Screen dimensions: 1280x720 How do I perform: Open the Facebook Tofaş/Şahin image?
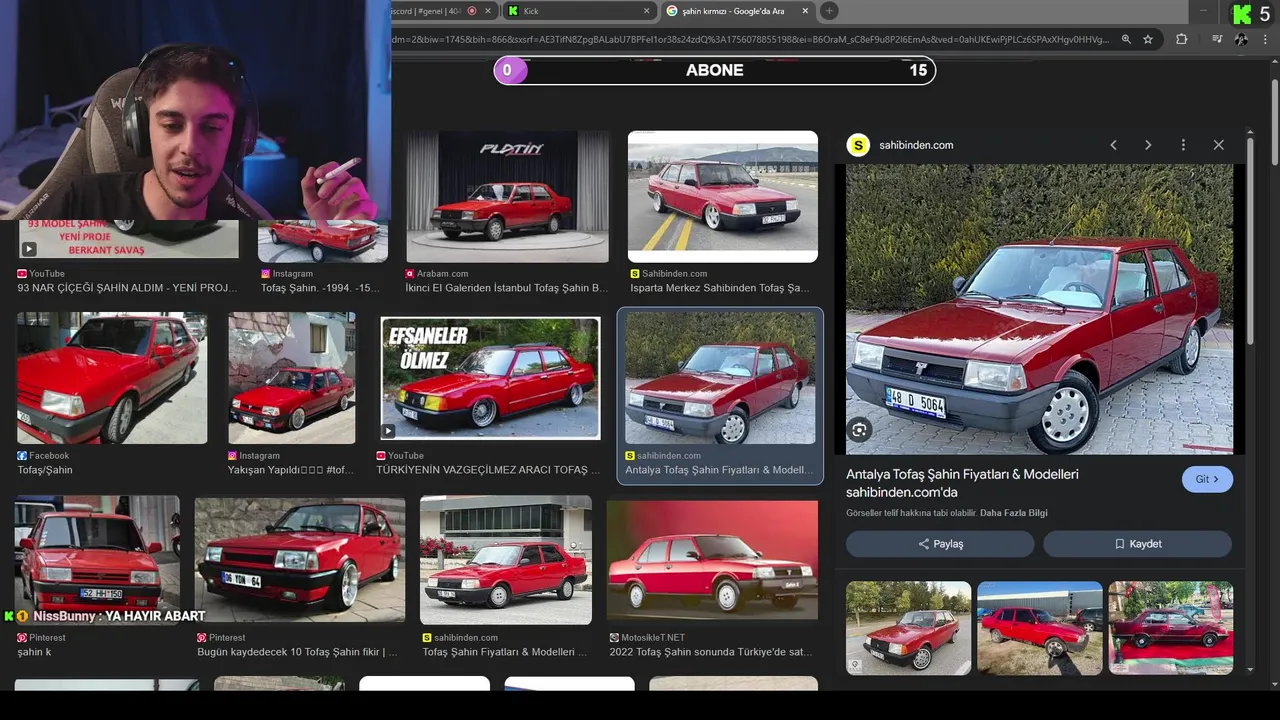[x=112, y=378]
